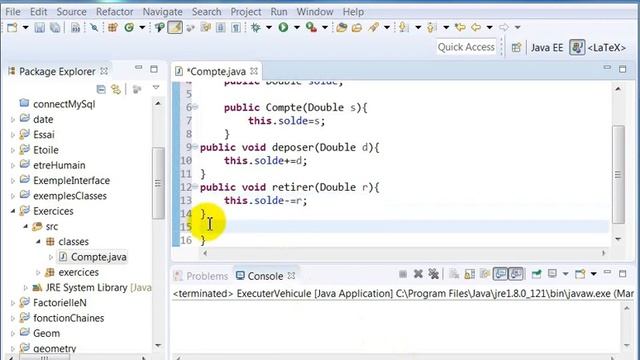Switch to the LaTeX perspective

click(598, 47)
